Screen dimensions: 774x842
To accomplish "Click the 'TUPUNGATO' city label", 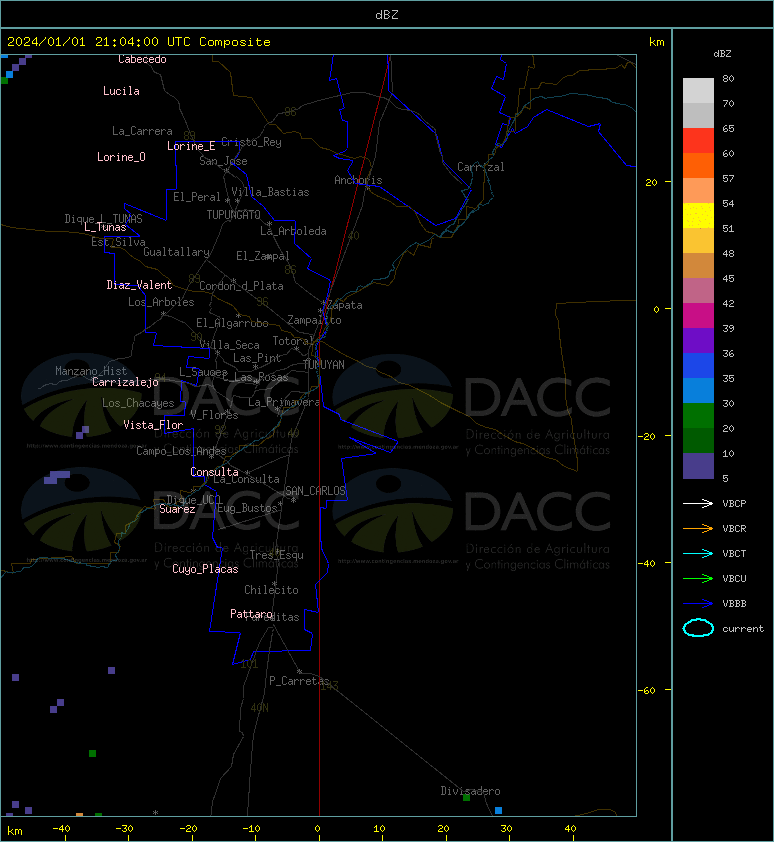I will (x=234, y=215).
